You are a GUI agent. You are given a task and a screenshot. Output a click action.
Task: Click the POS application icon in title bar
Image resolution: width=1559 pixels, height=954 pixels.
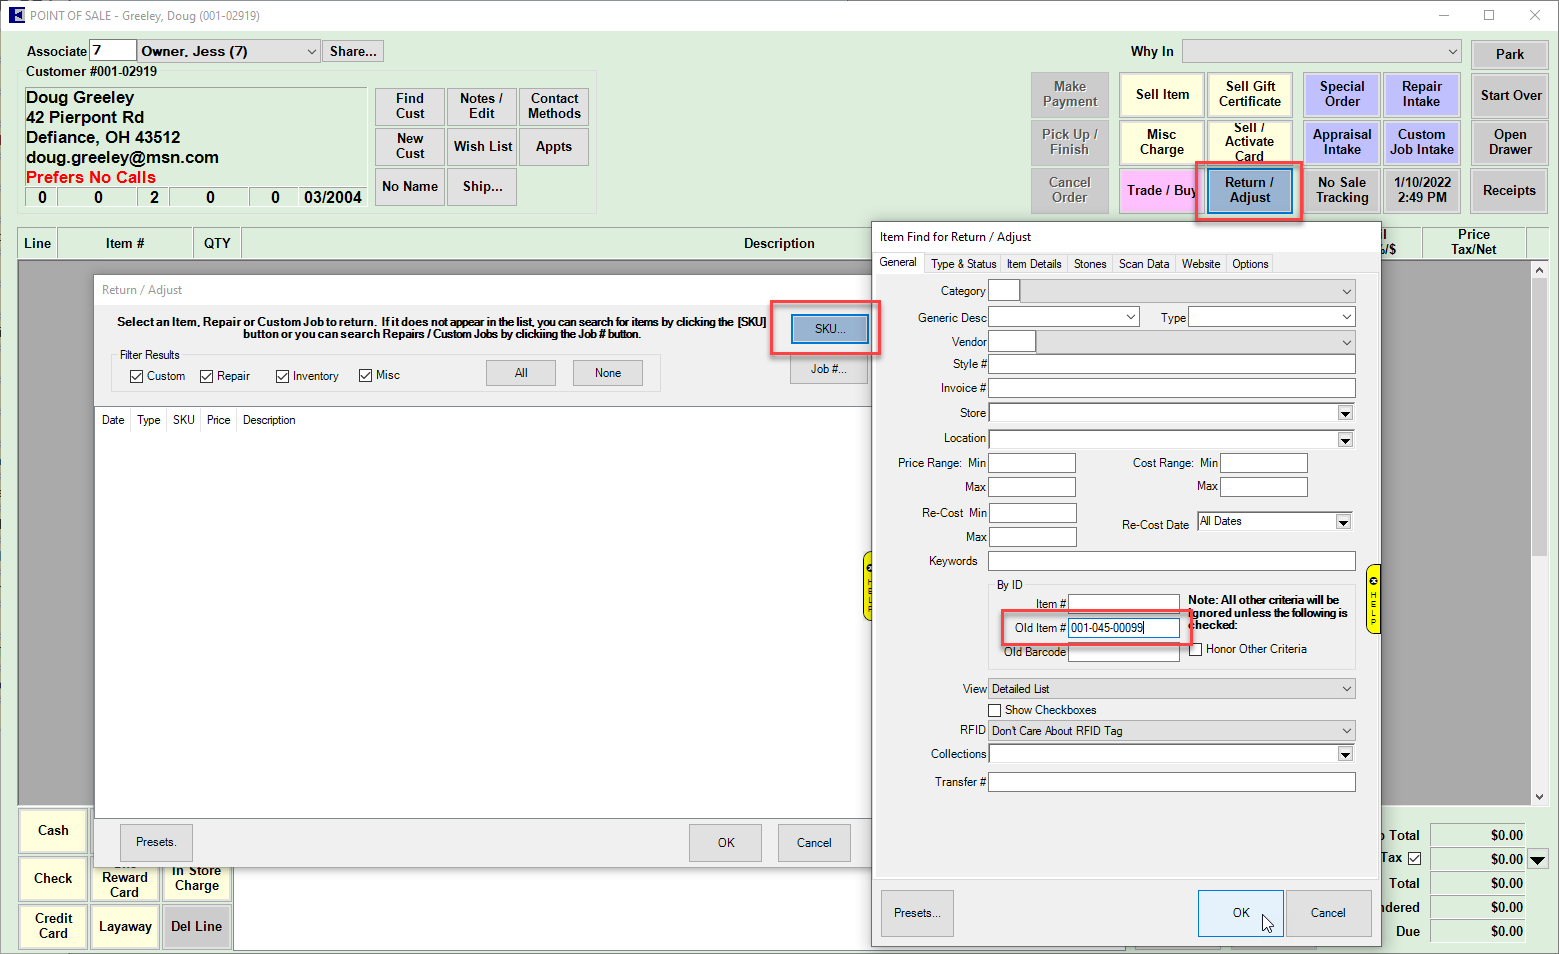(15, 15)
